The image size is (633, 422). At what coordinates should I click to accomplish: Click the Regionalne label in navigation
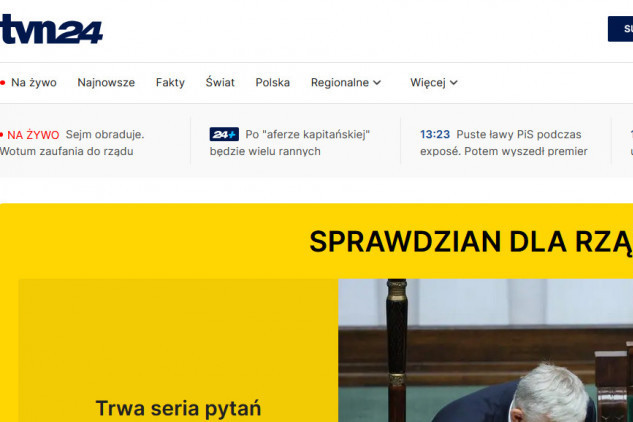(339, 83)
